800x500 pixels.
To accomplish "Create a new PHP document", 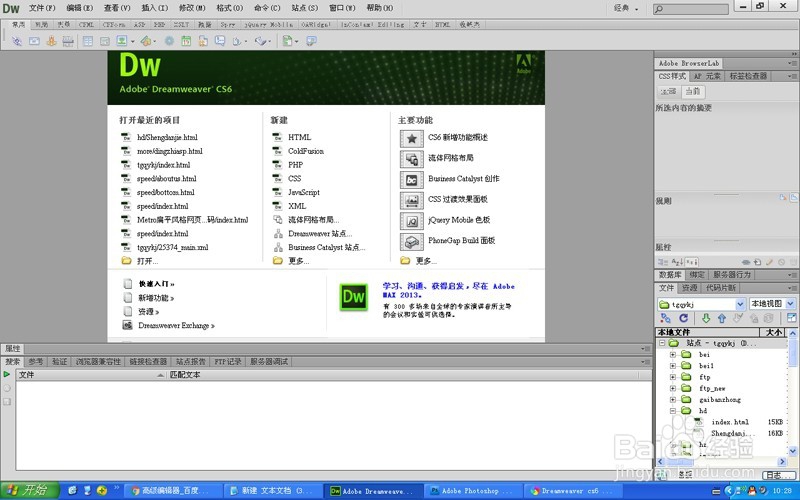I will (295, 165).
